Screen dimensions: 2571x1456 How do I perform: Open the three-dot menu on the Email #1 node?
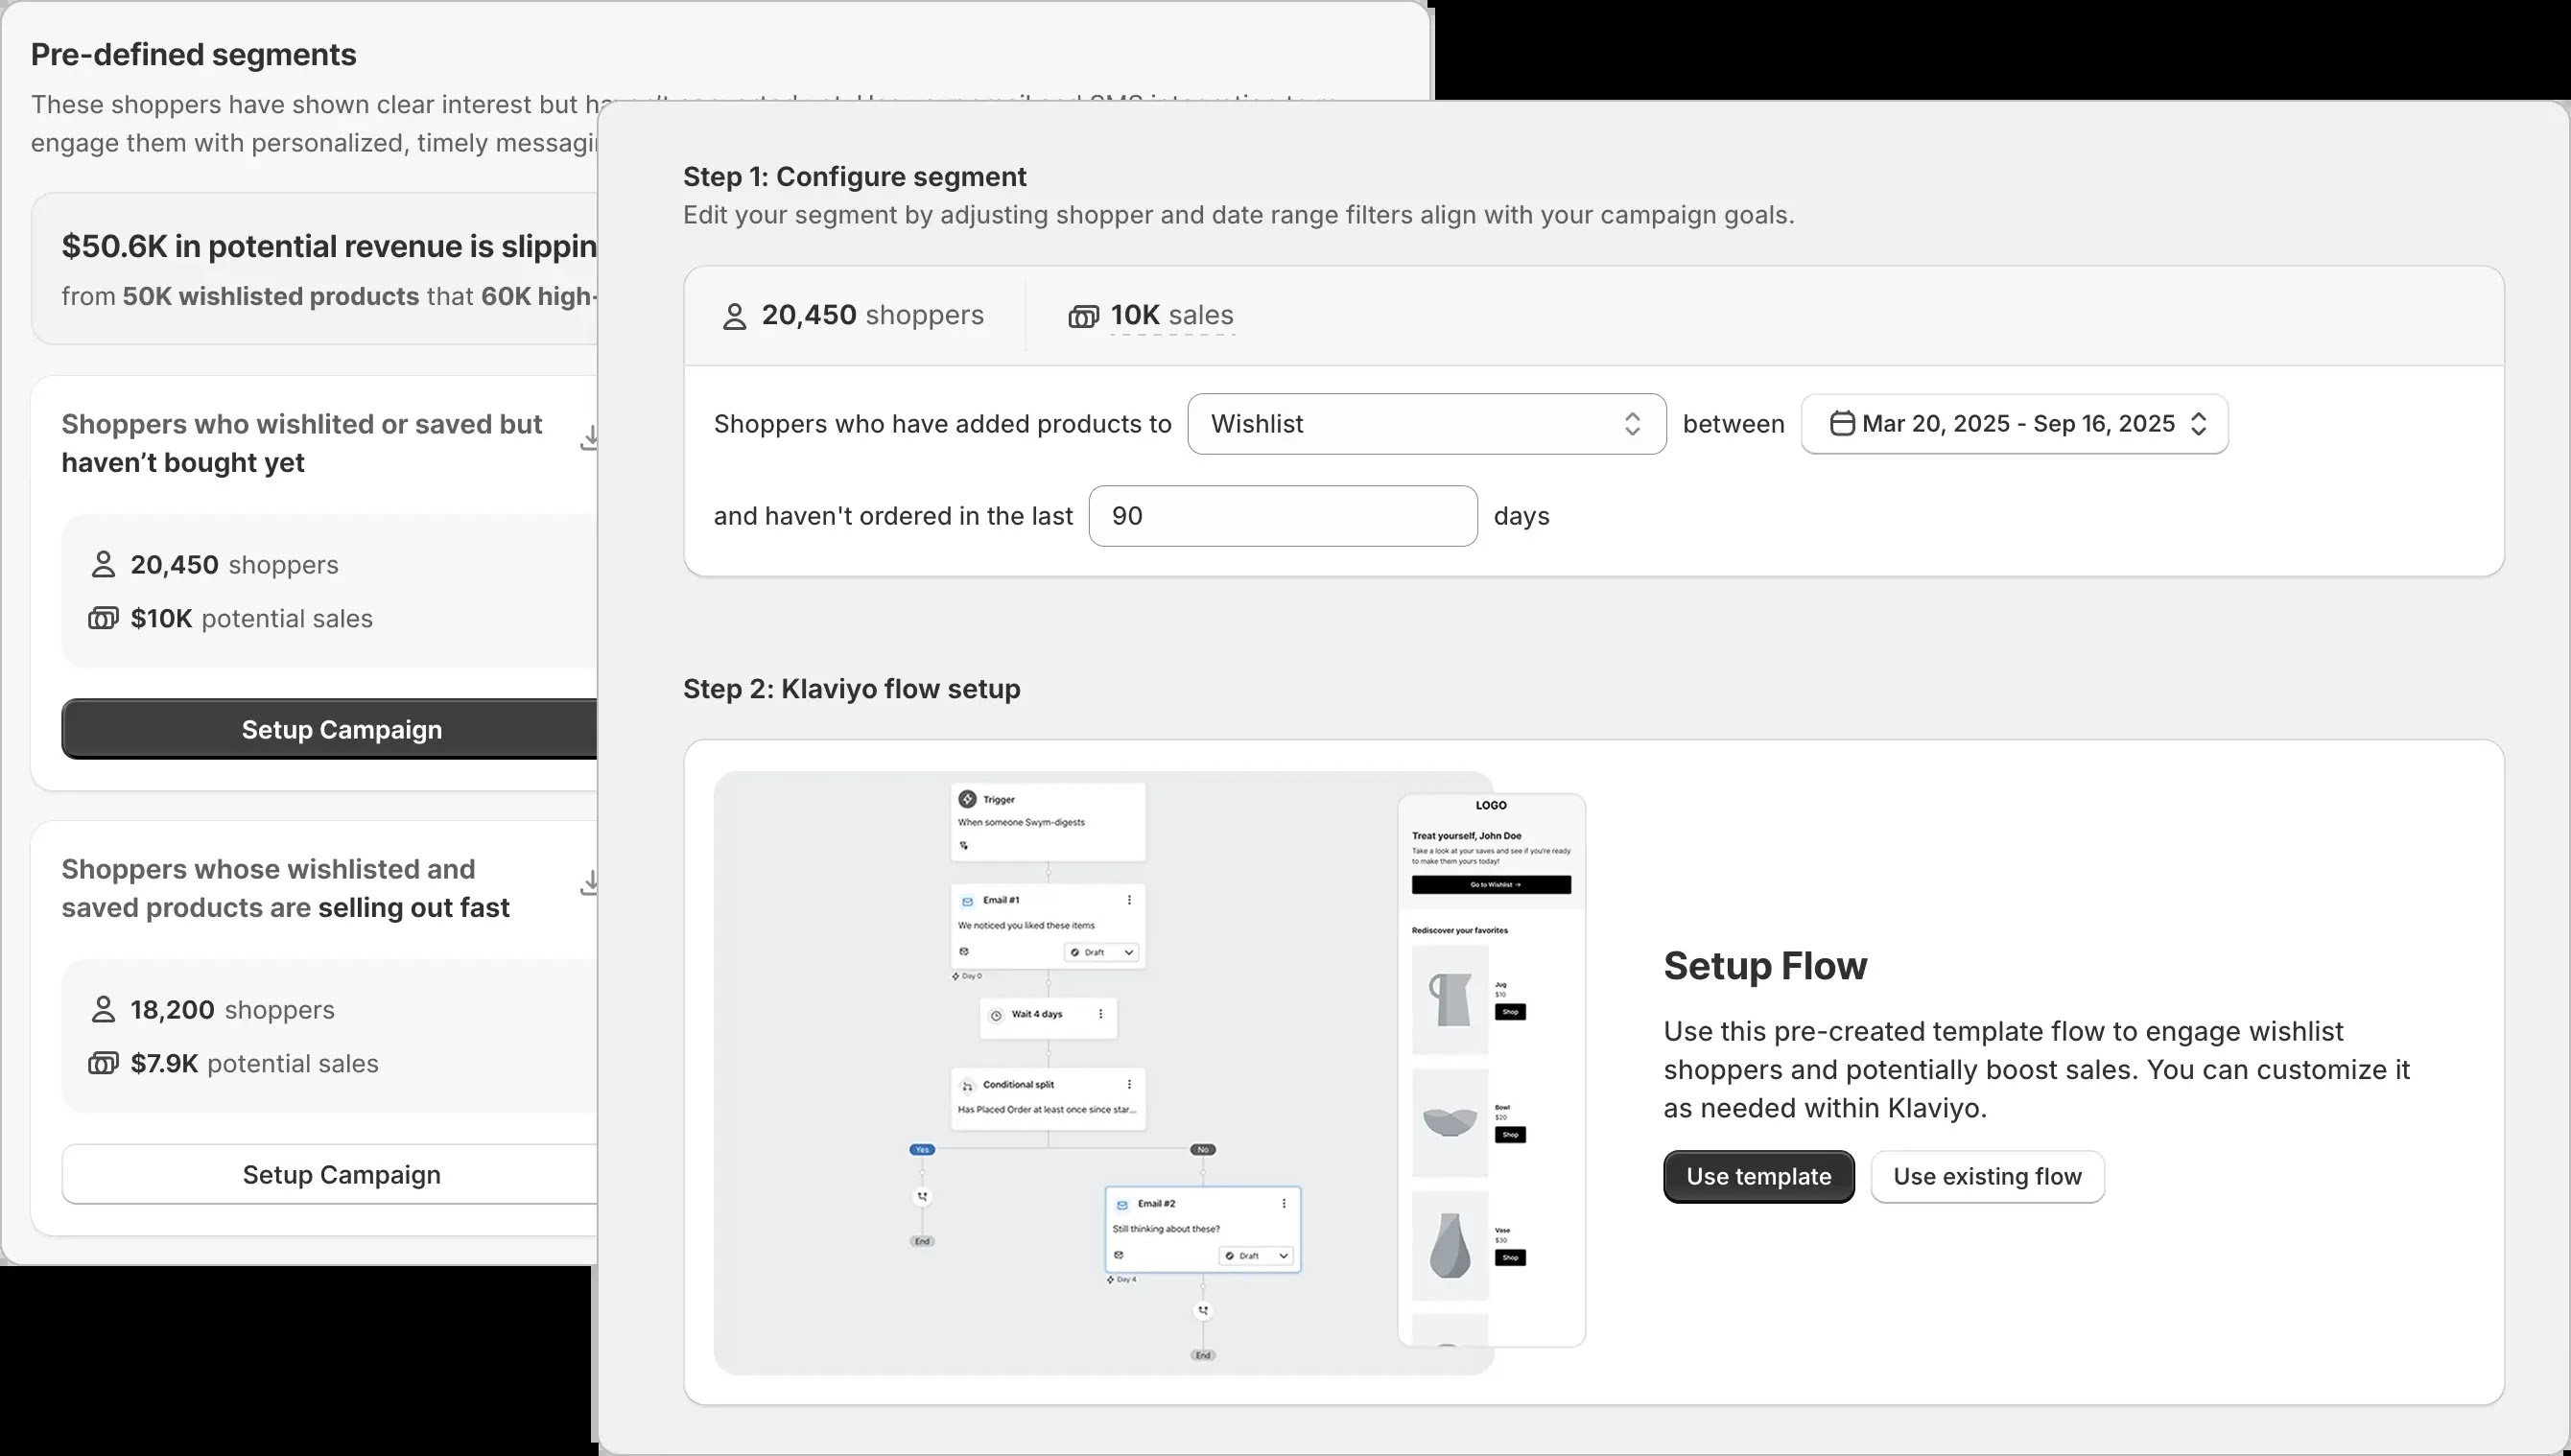[1129, 901]
